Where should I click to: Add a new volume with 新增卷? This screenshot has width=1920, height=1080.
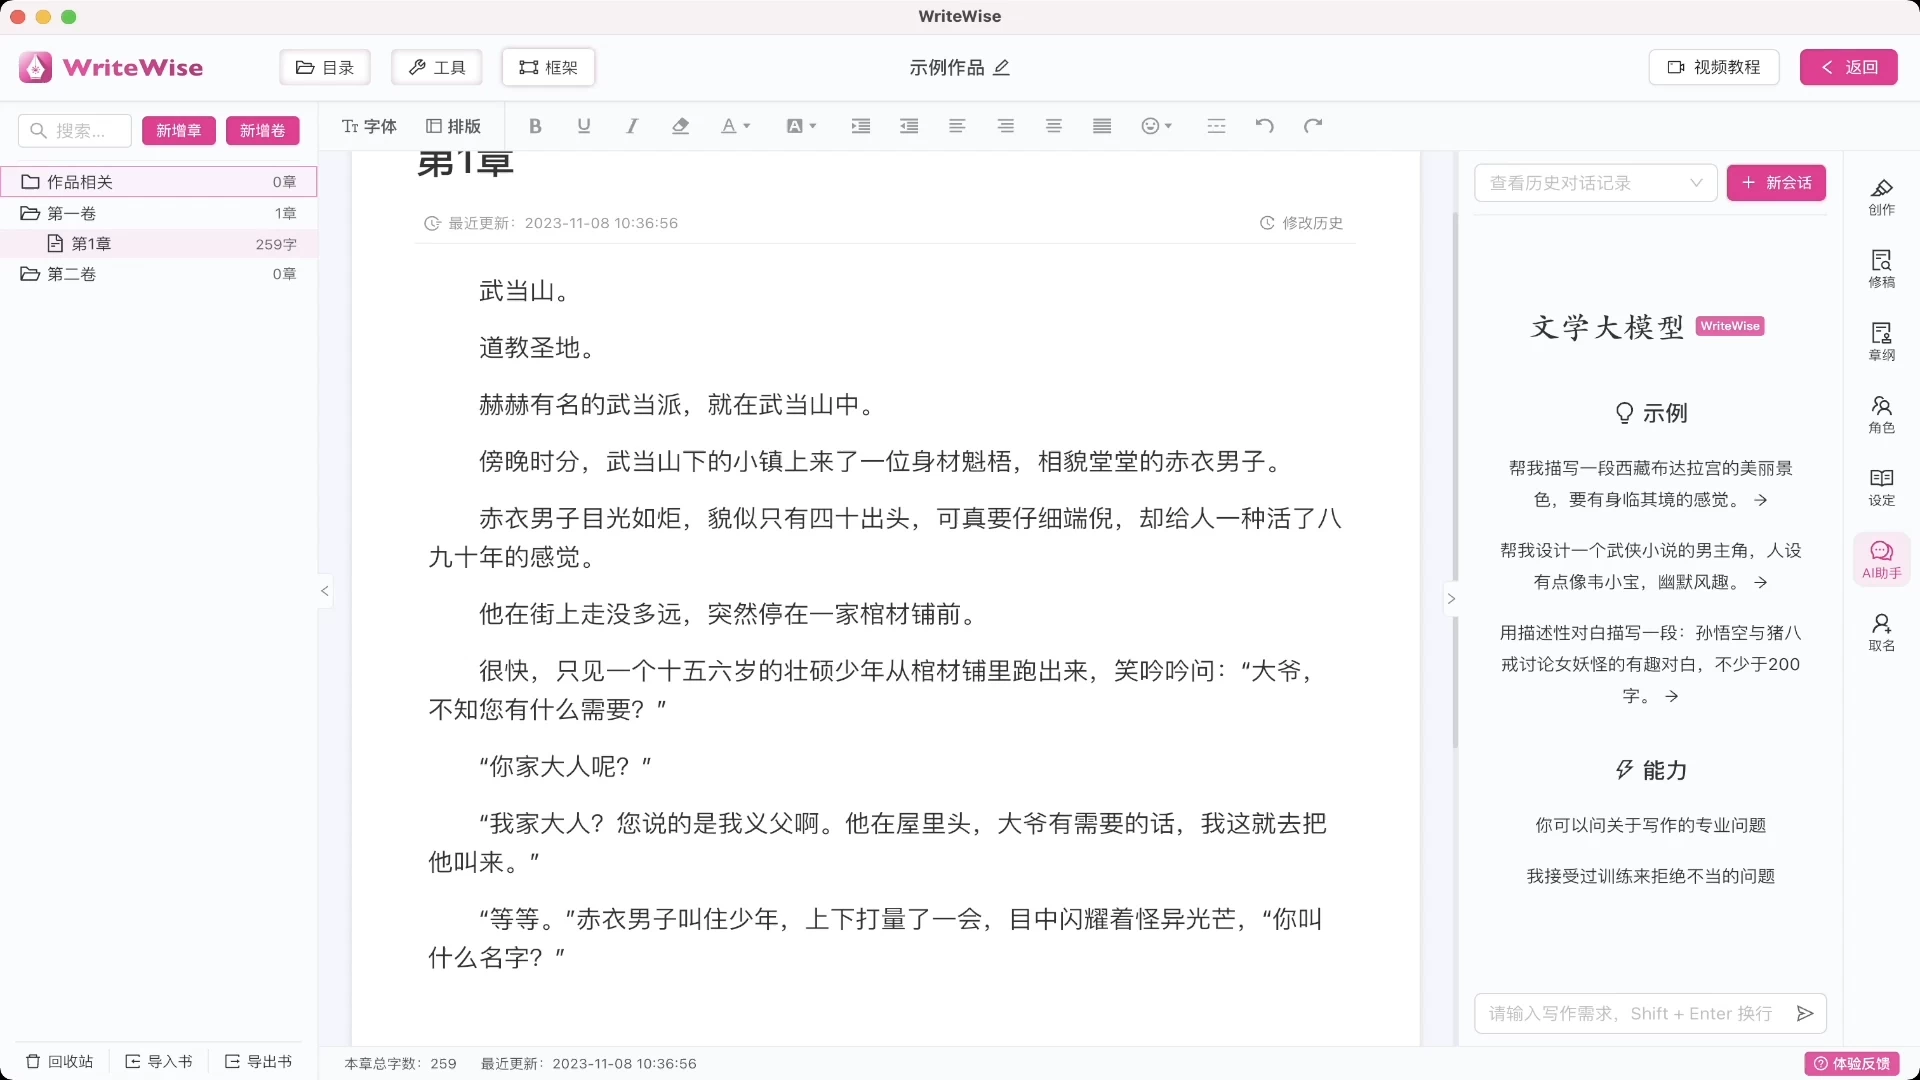pos(263,130)
